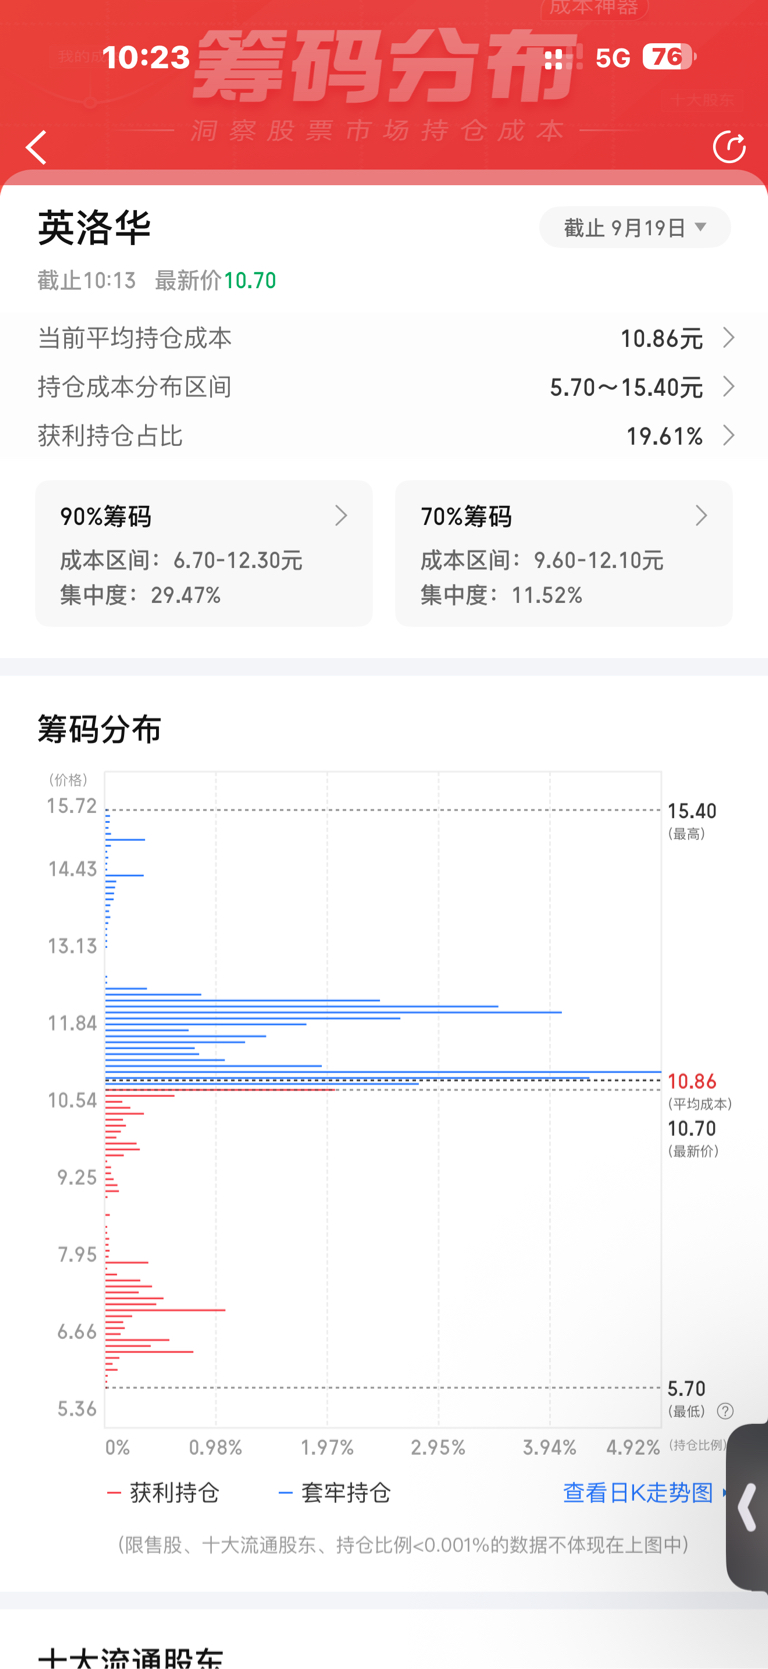The image size is (768, 1669).
Task: Tap the 英洛华 stock name title
Action: click(94, 228)
